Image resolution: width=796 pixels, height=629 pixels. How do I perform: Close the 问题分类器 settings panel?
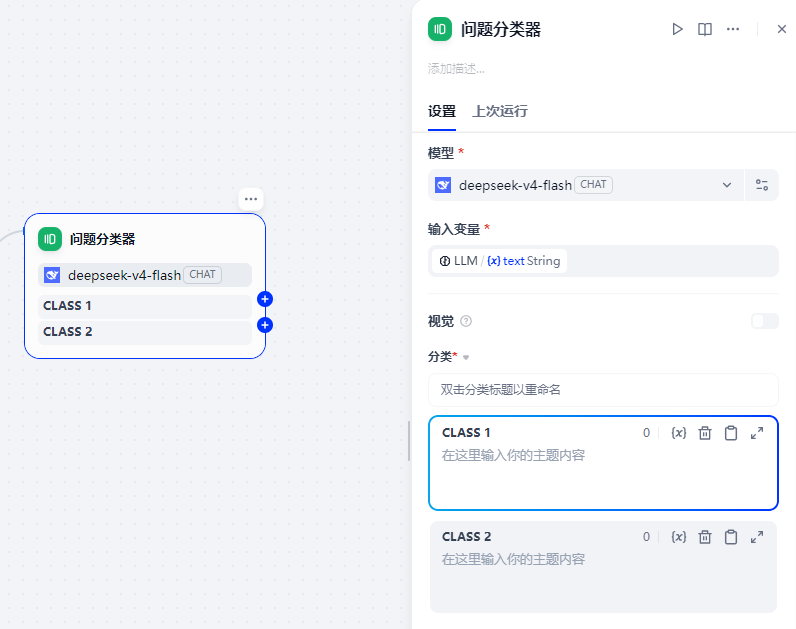(782, 29)
